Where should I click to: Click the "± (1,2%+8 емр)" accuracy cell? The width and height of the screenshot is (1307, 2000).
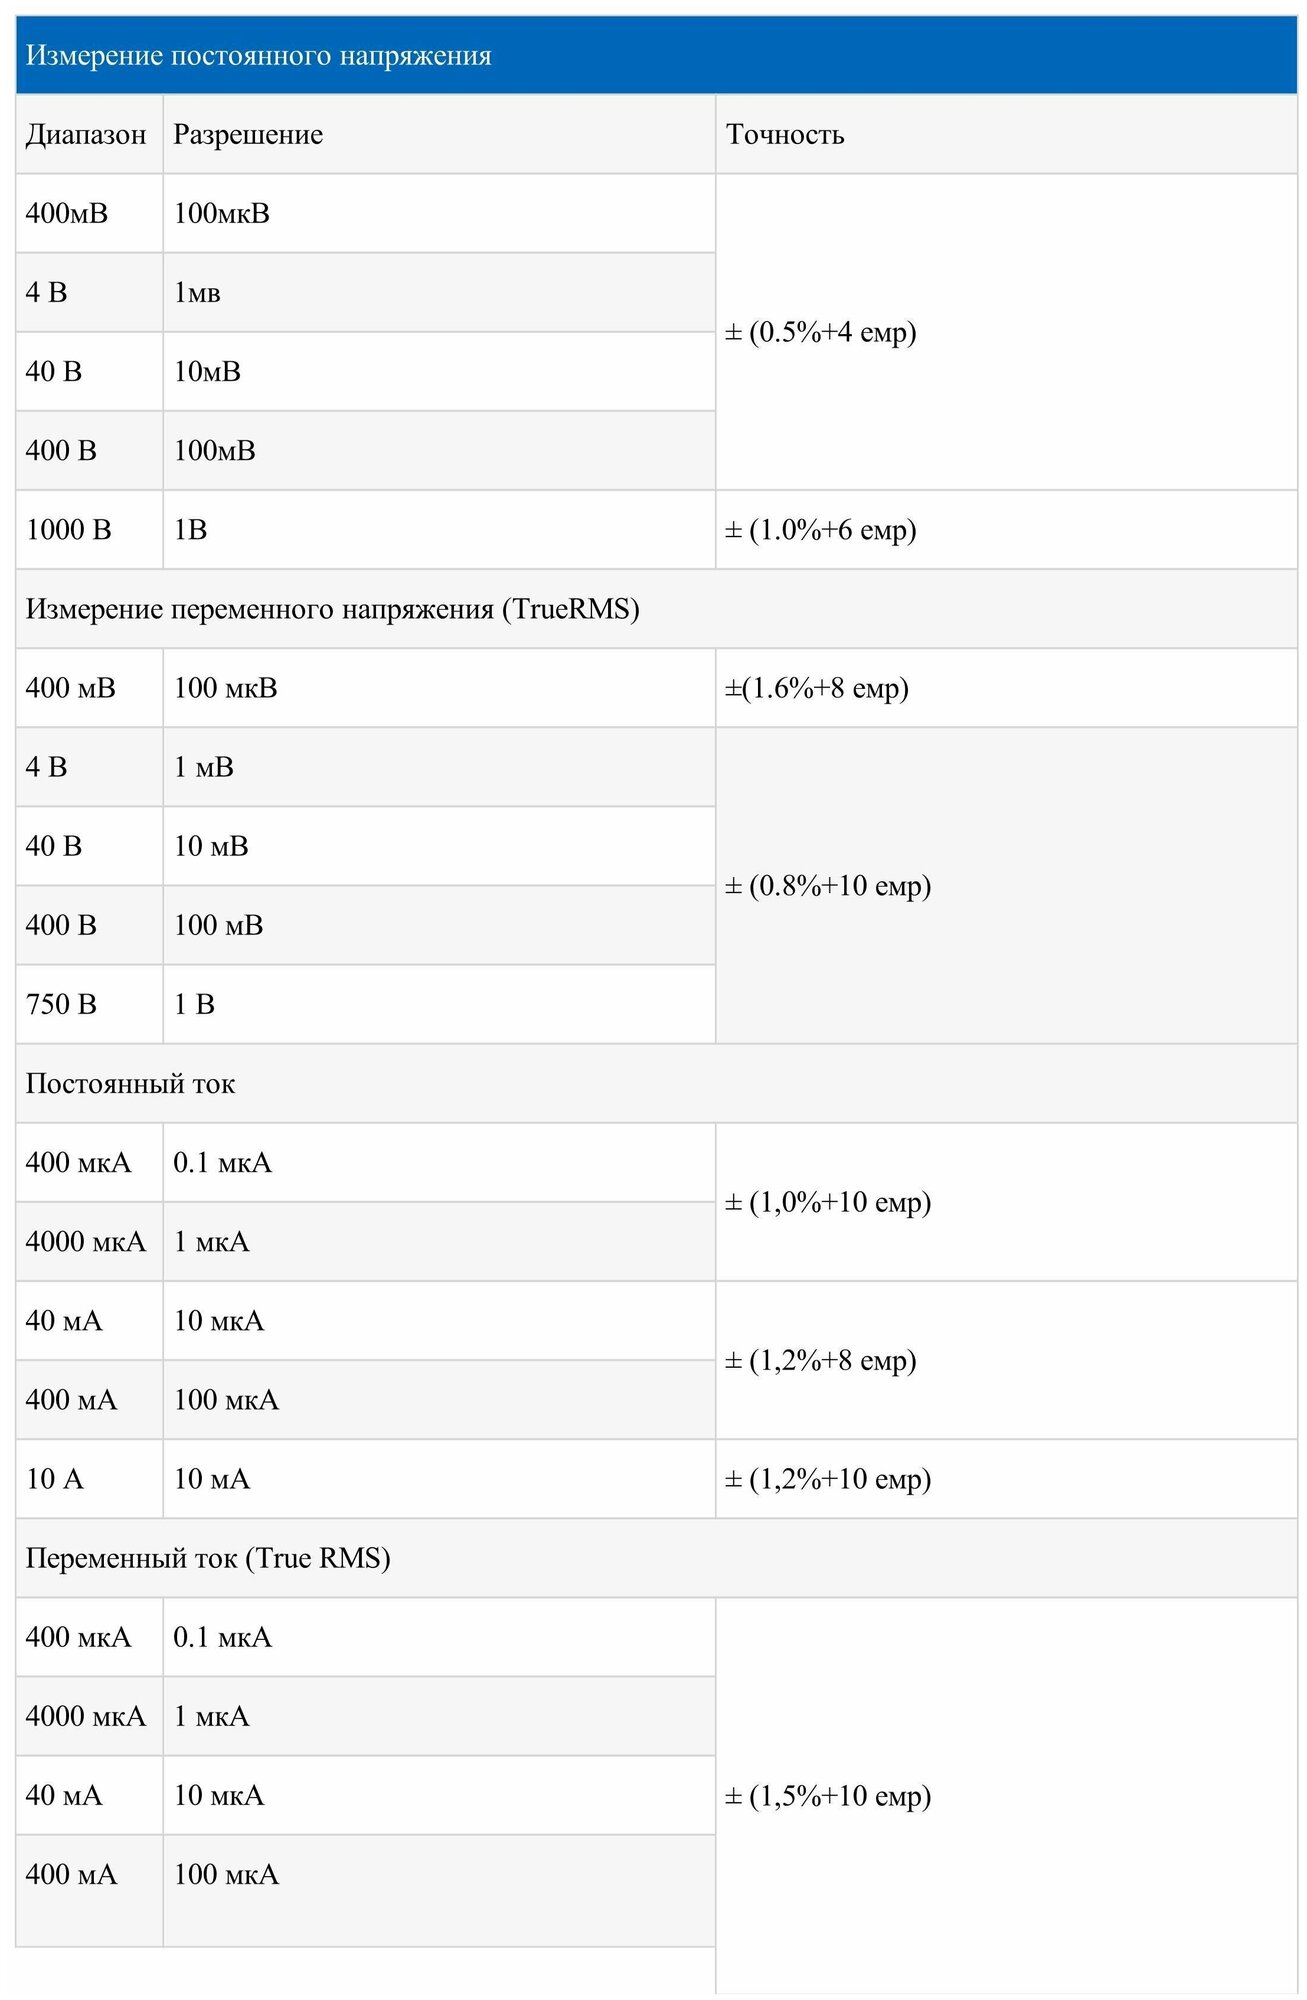coord(821,1360)
